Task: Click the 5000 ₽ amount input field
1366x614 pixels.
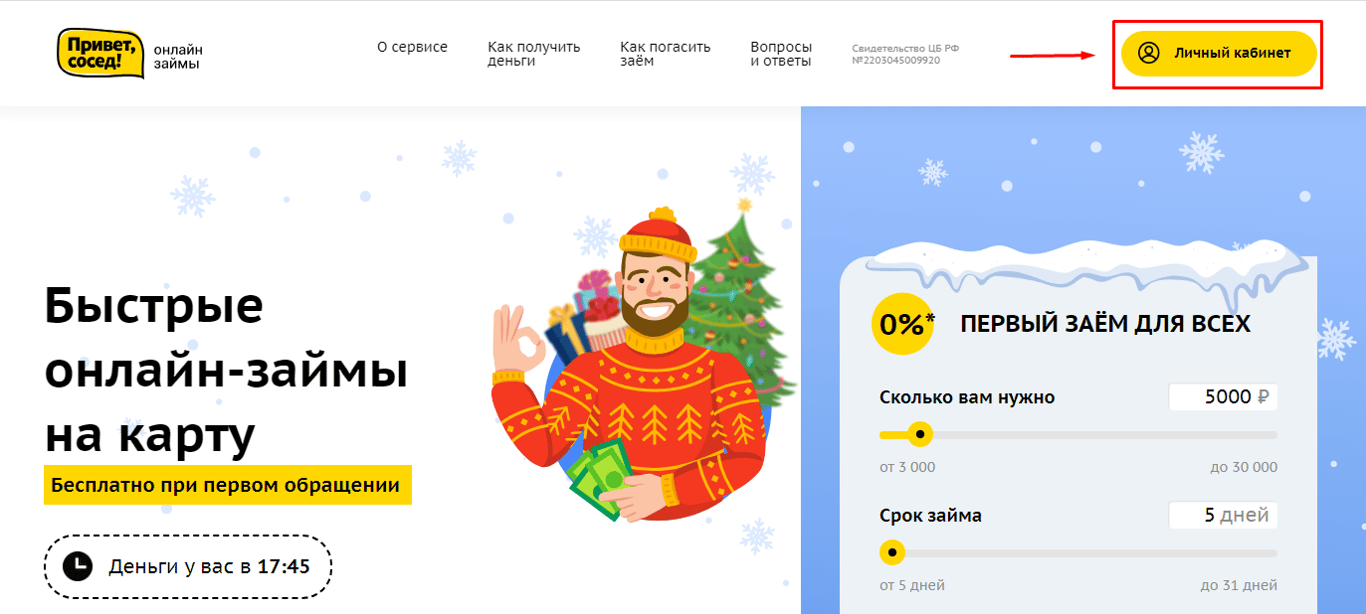Action: coord(1223,397)
